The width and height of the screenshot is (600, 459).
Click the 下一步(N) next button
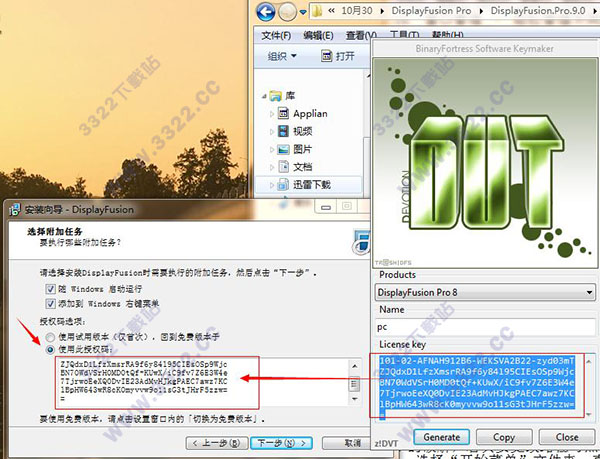coord(281,443)
